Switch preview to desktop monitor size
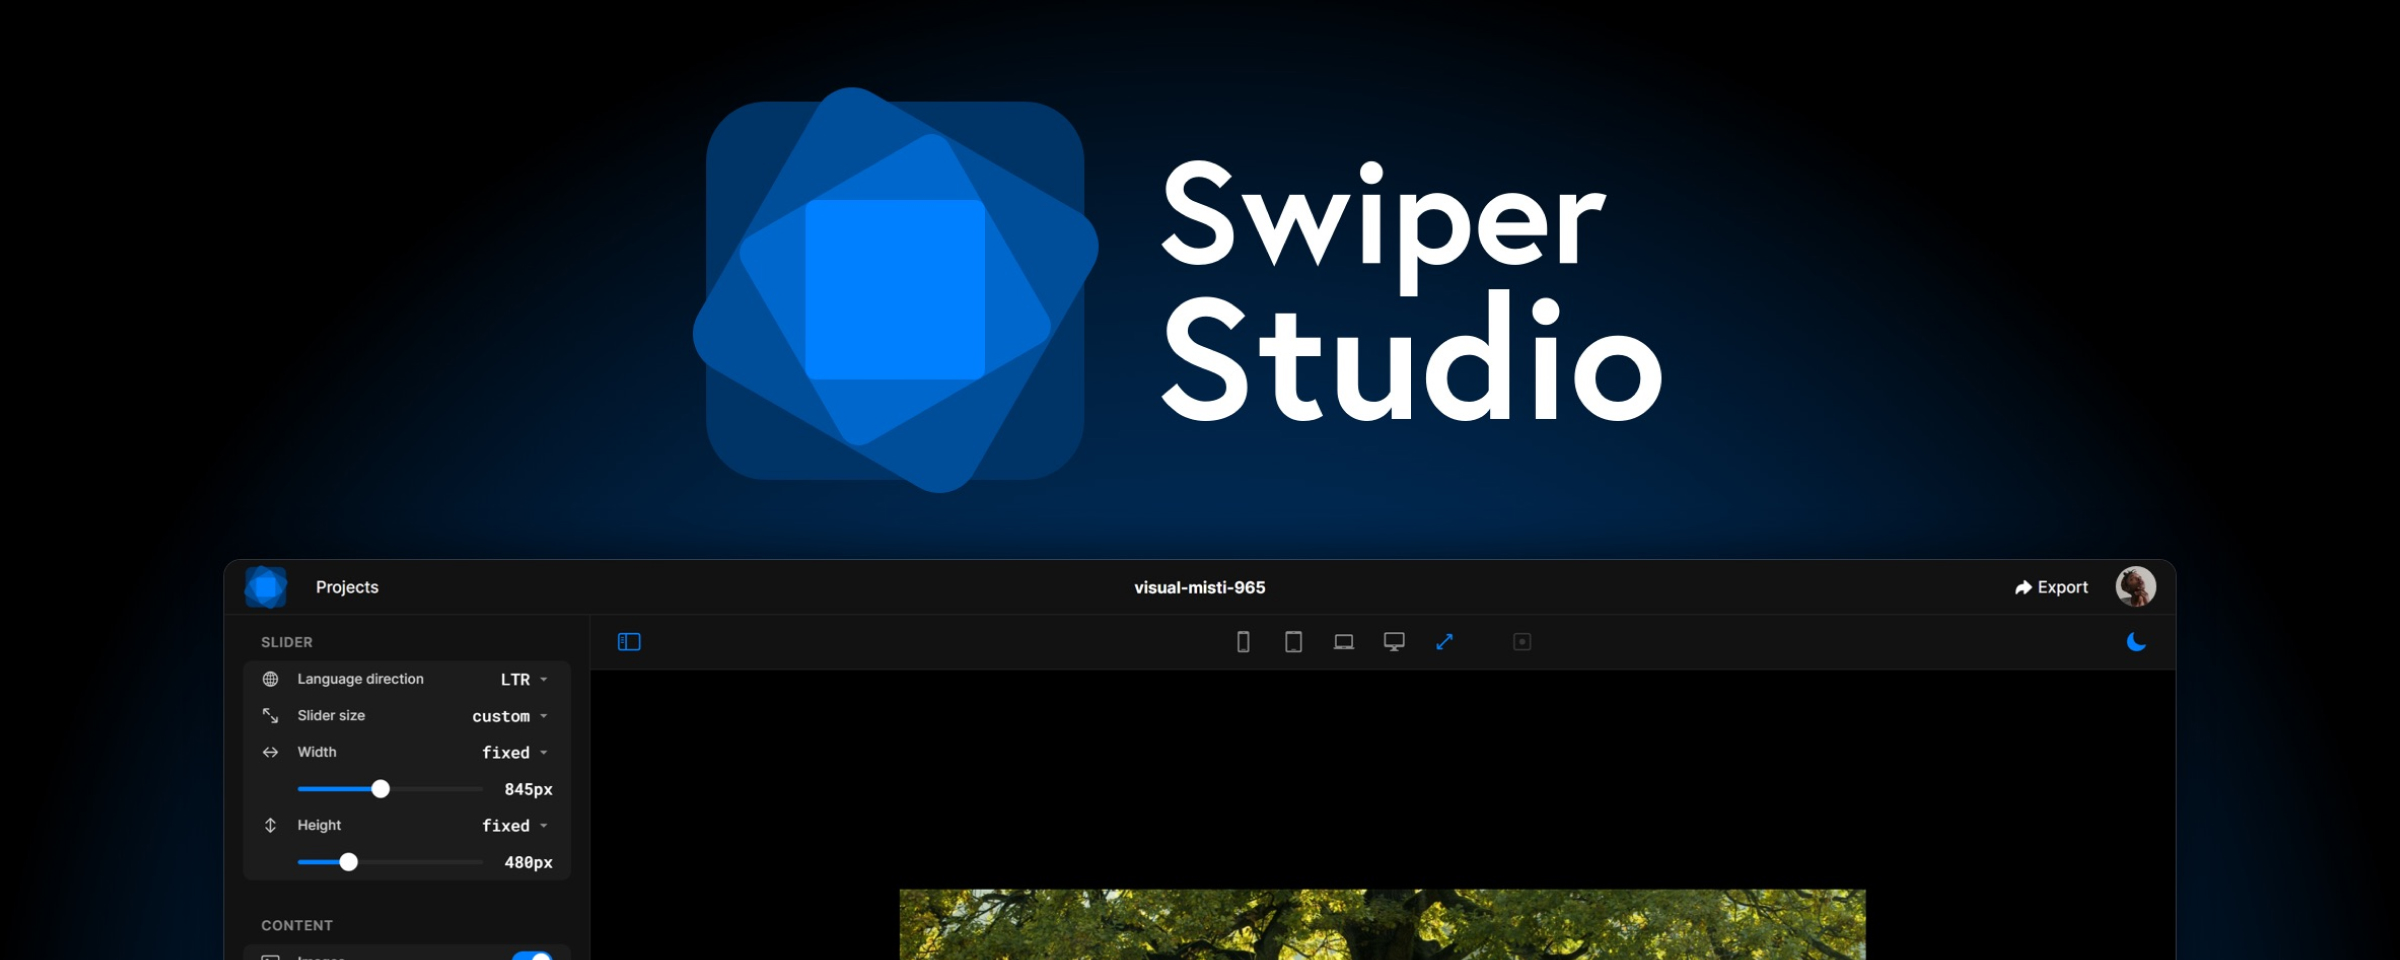Viewport: 2400px width, 960px height. click(x=1394, y=642)
